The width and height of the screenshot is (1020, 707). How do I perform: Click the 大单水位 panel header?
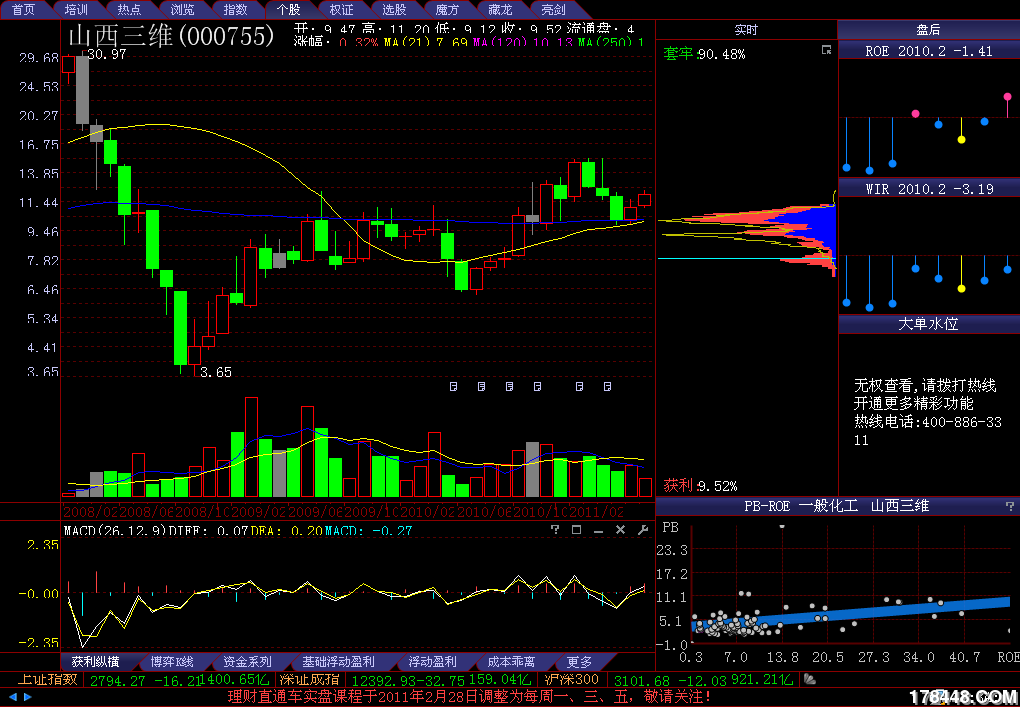pyautogui.click(x=928, y=324)
